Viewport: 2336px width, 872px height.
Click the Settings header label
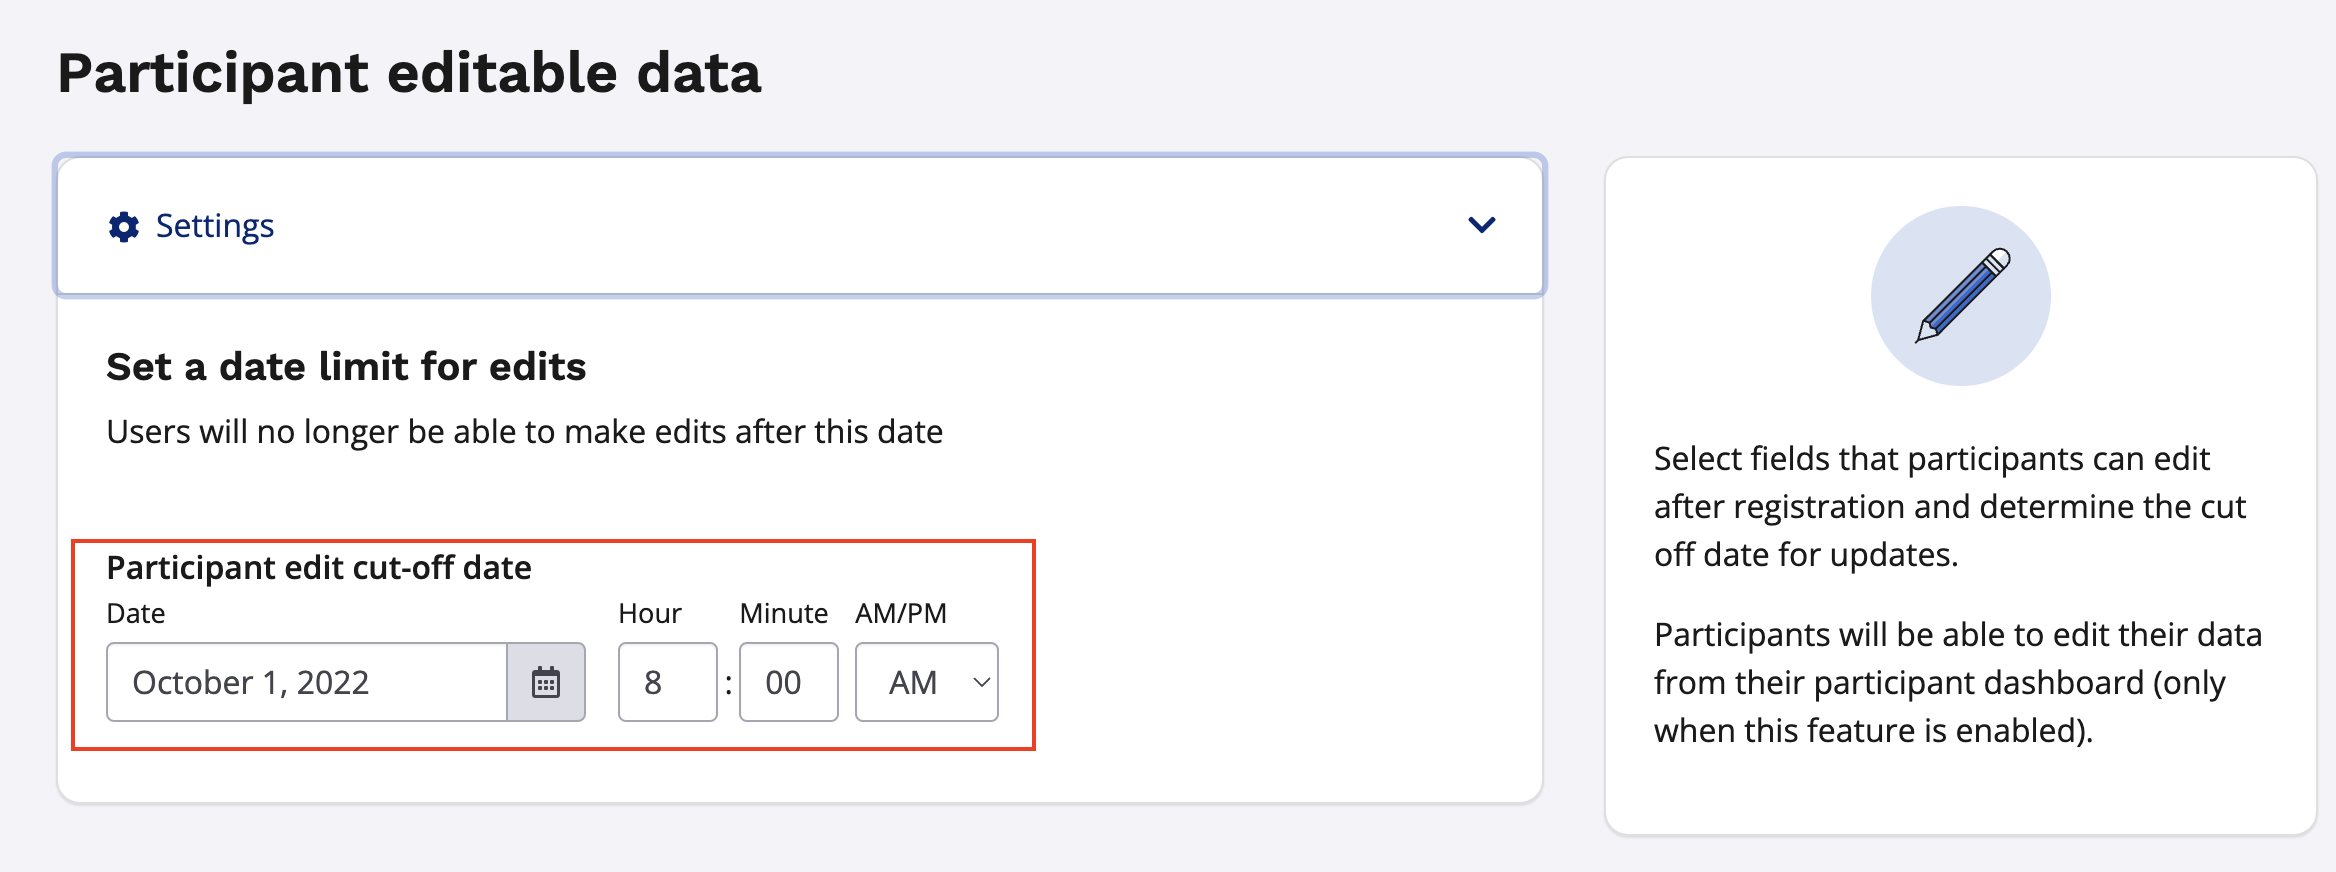click(215, 227)
